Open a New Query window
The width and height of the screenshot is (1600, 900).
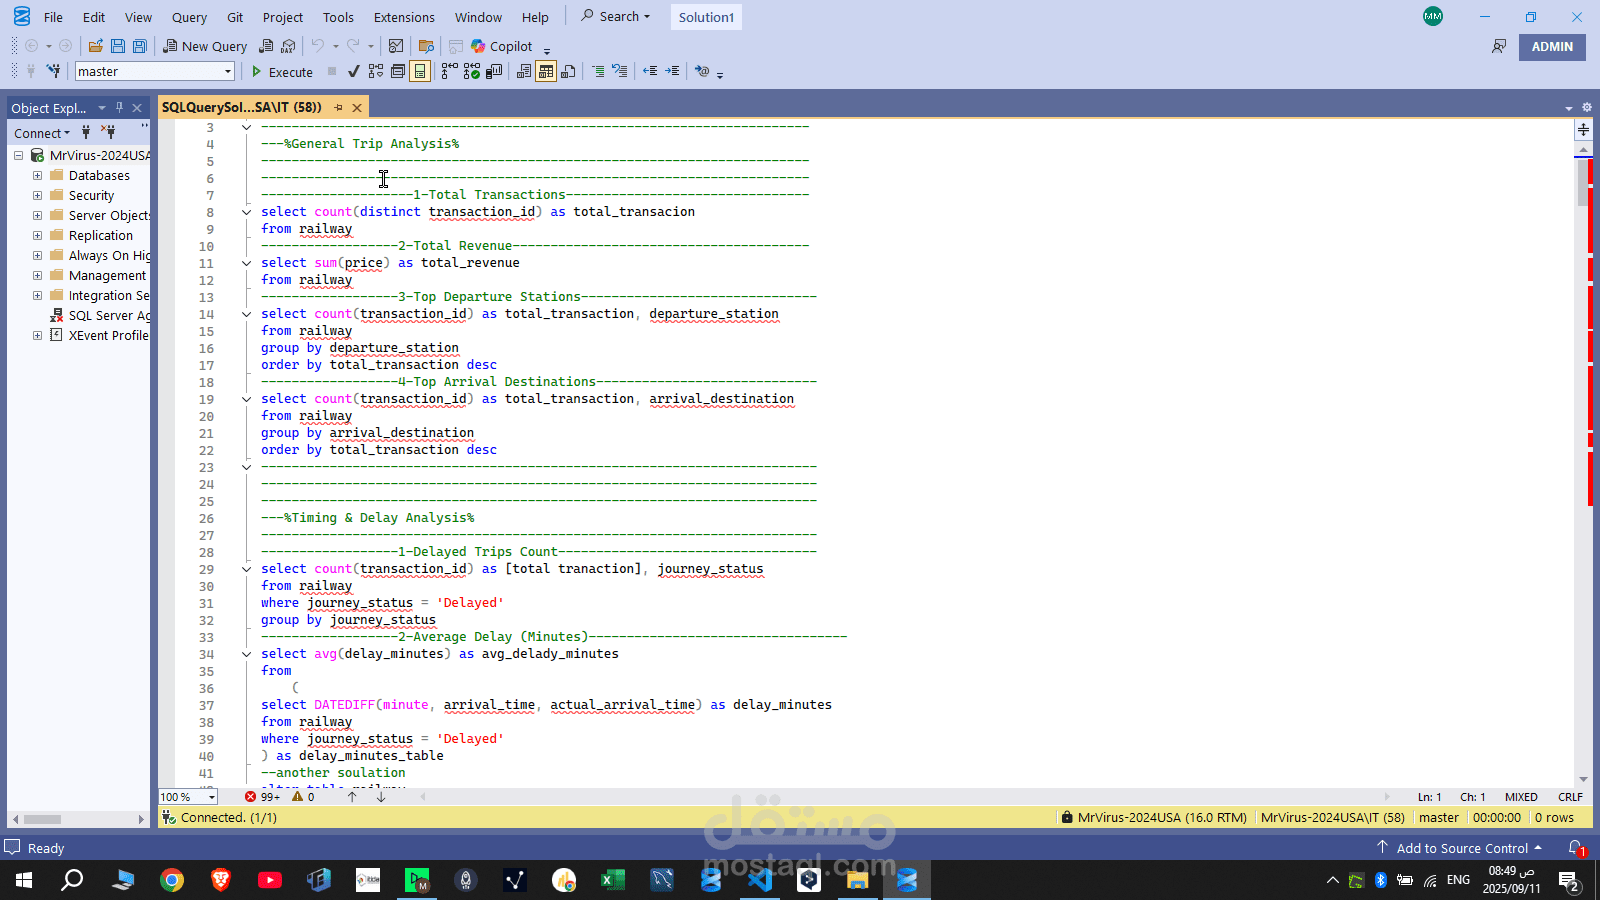[x=205, y=46]
